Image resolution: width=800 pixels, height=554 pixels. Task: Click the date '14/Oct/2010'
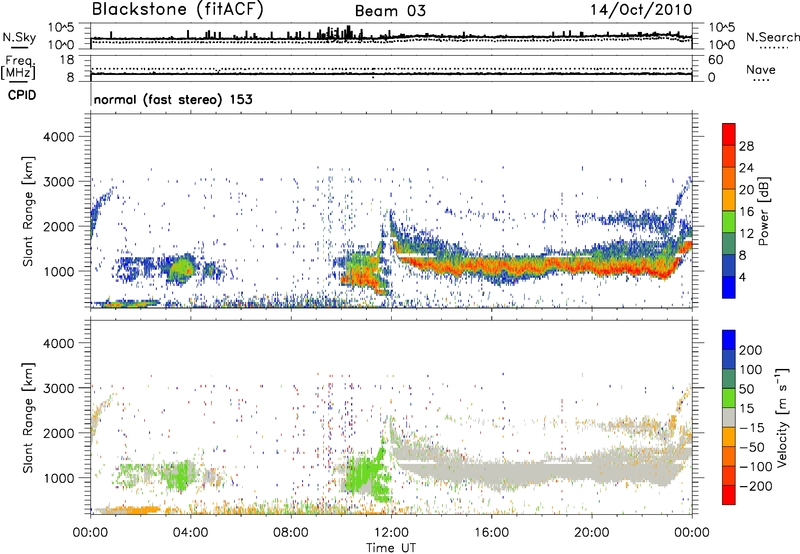641,10
